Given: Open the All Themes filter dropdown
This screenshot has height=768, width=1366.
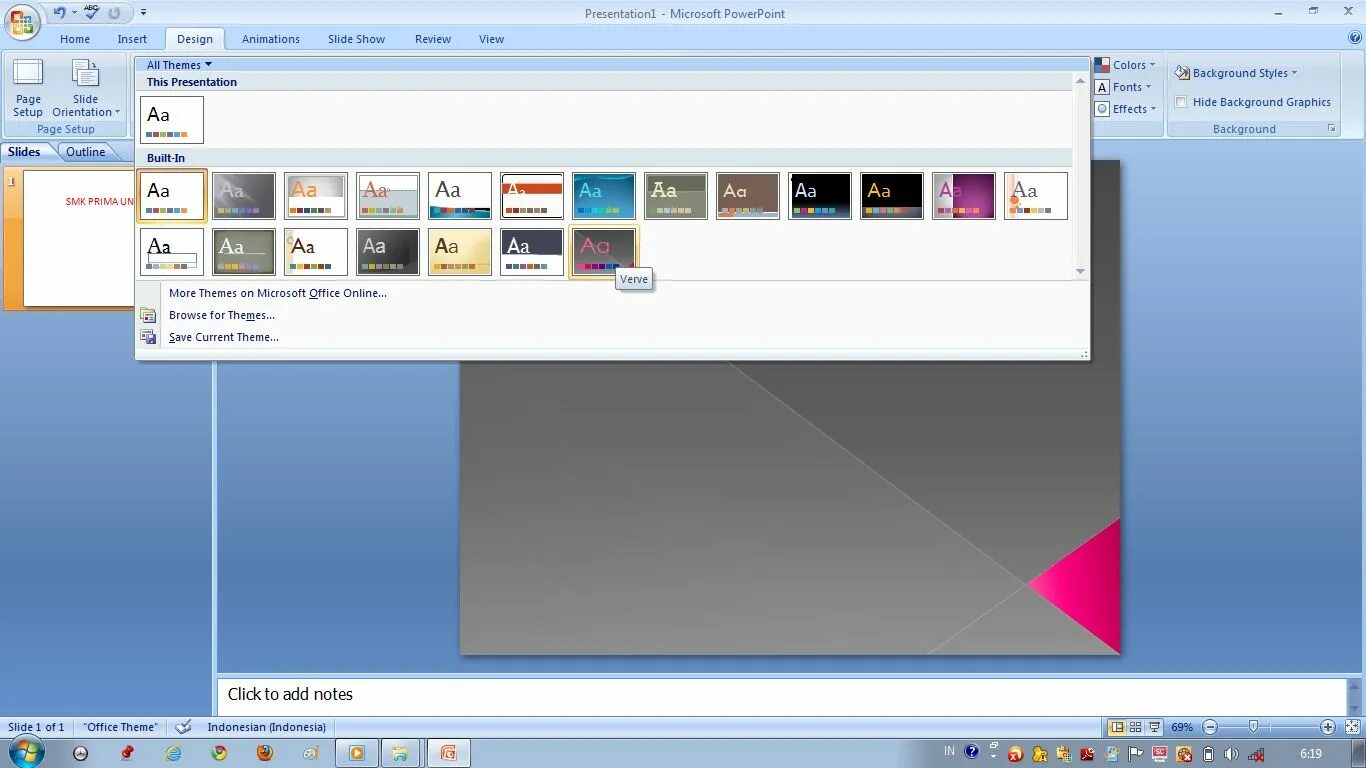Looking at the screenshot, I should point(179,65).
